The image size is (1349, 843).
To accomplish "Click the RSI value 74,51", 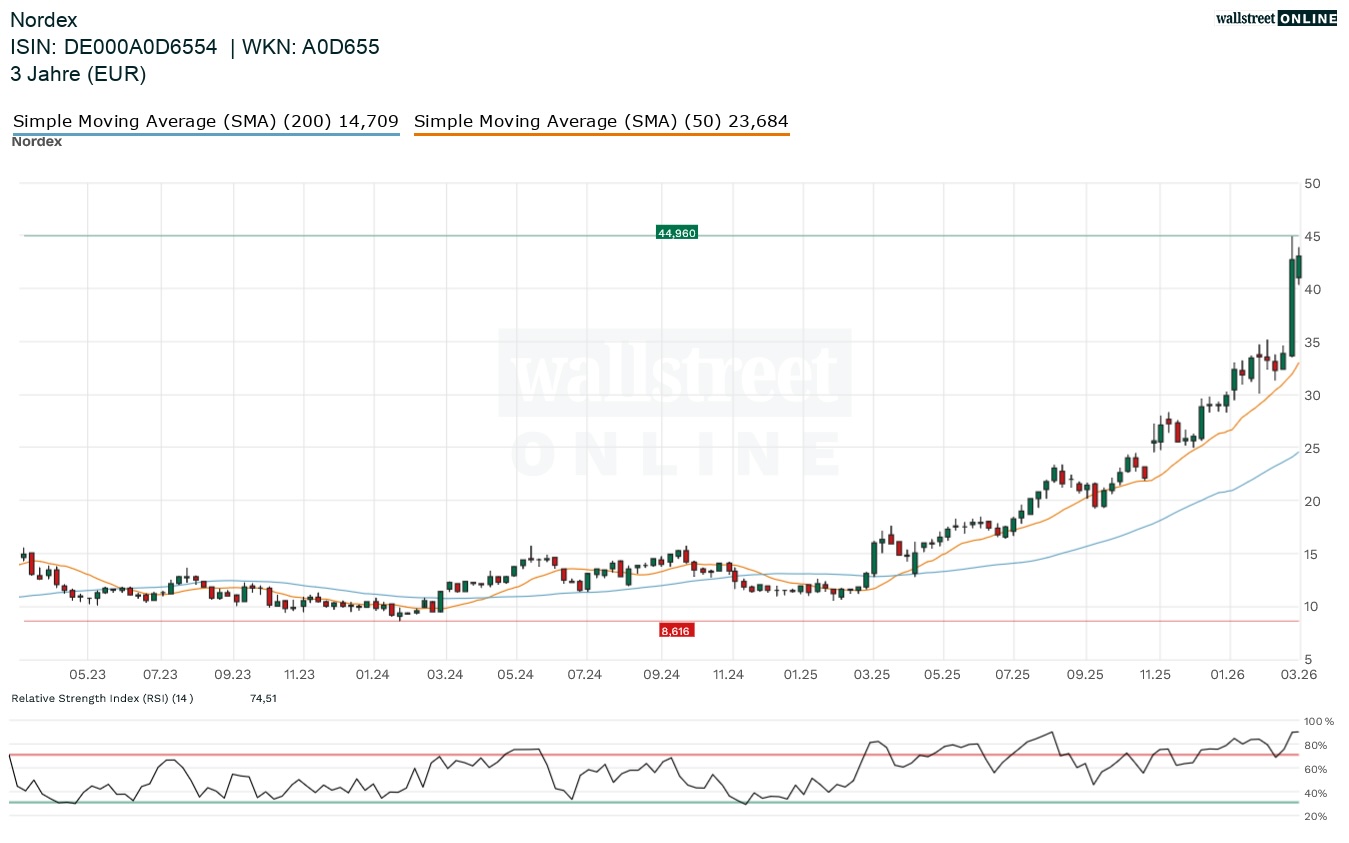I will coord(263,698).
